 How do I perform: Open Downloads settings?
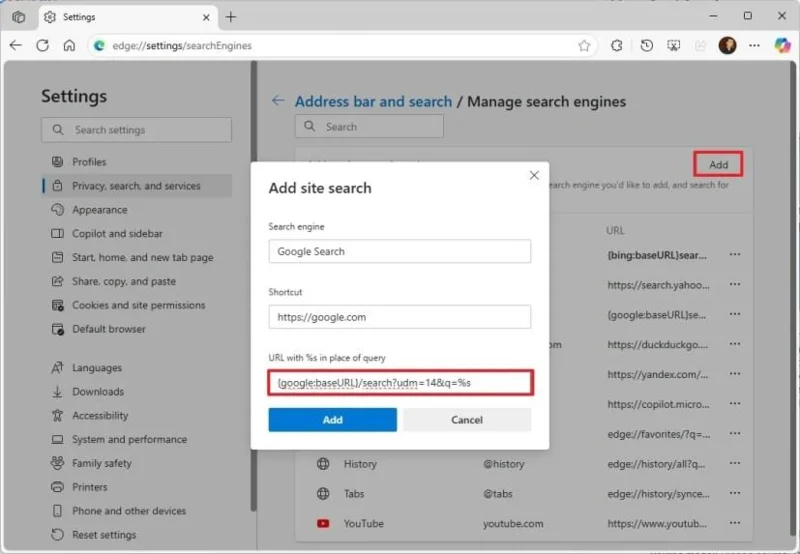pyautogui.click(x=136, y=392)
